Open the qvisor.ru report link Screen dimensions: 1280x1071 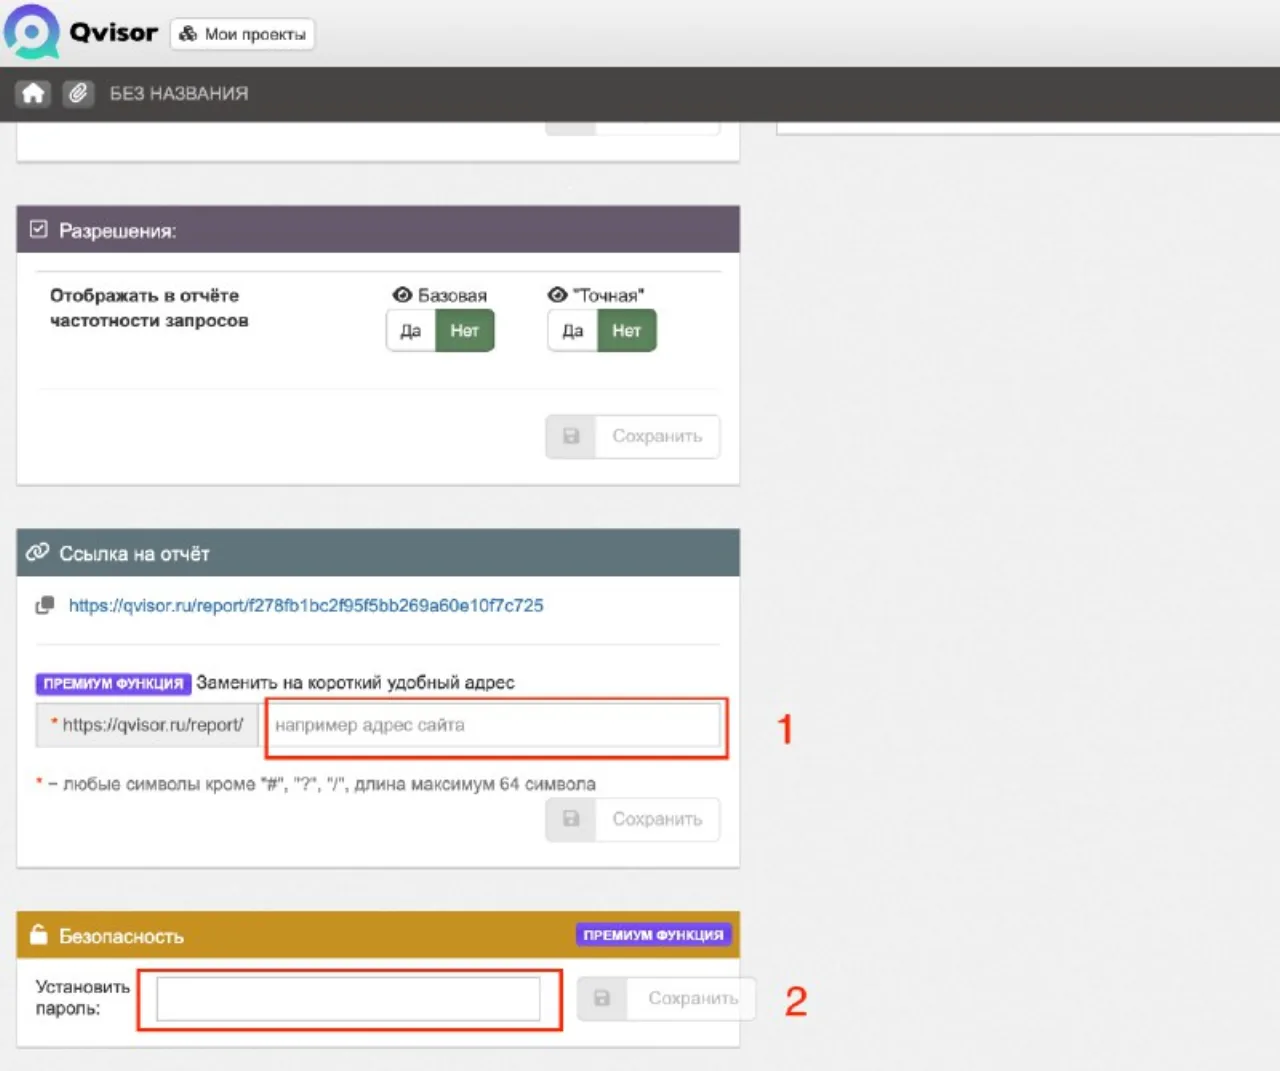pos(306,605)
